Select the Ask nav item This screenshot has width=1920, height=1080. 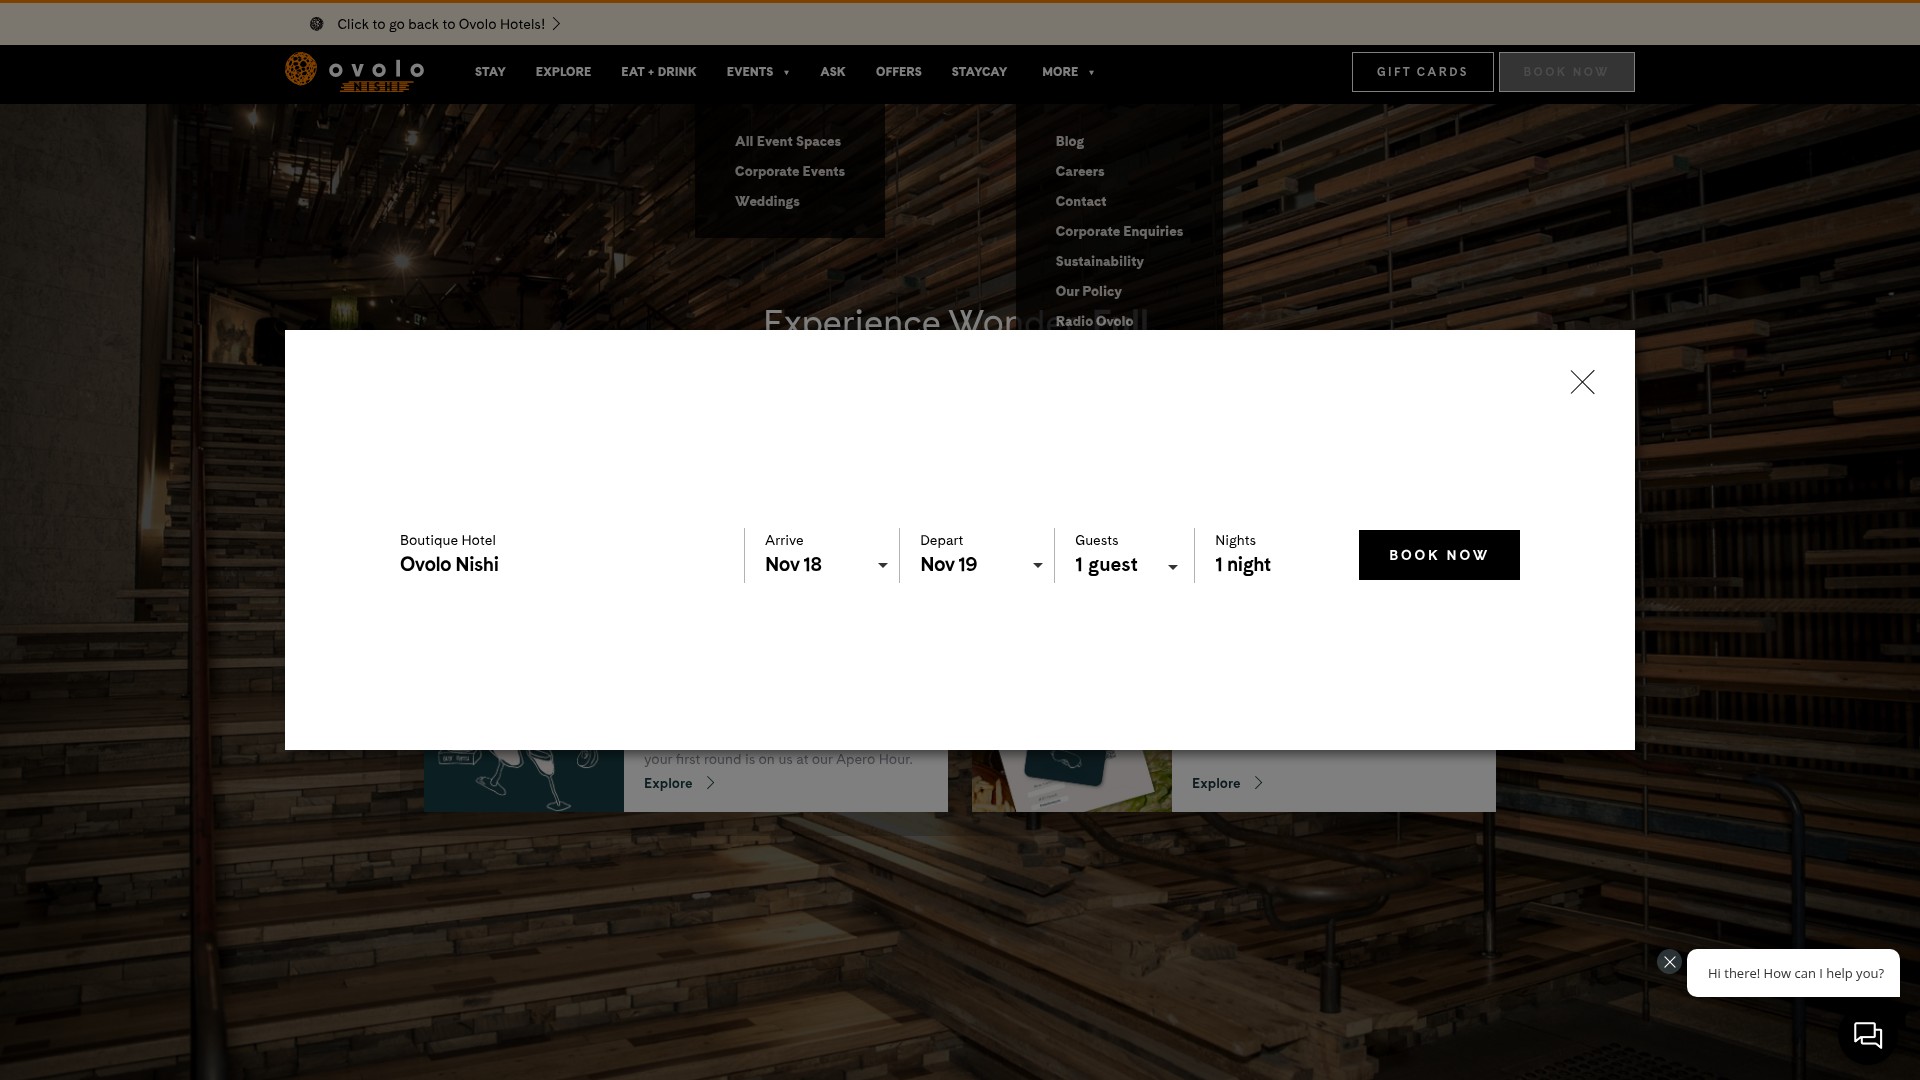833,72
